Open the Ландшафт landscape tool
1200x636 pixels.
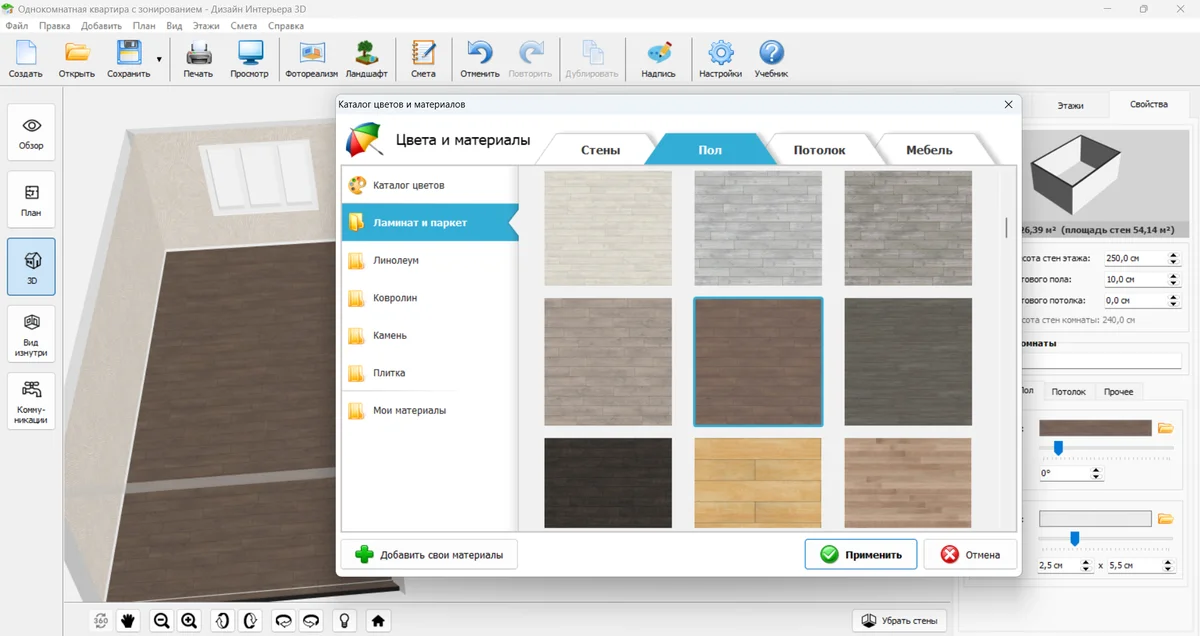[x=366, y=59]
